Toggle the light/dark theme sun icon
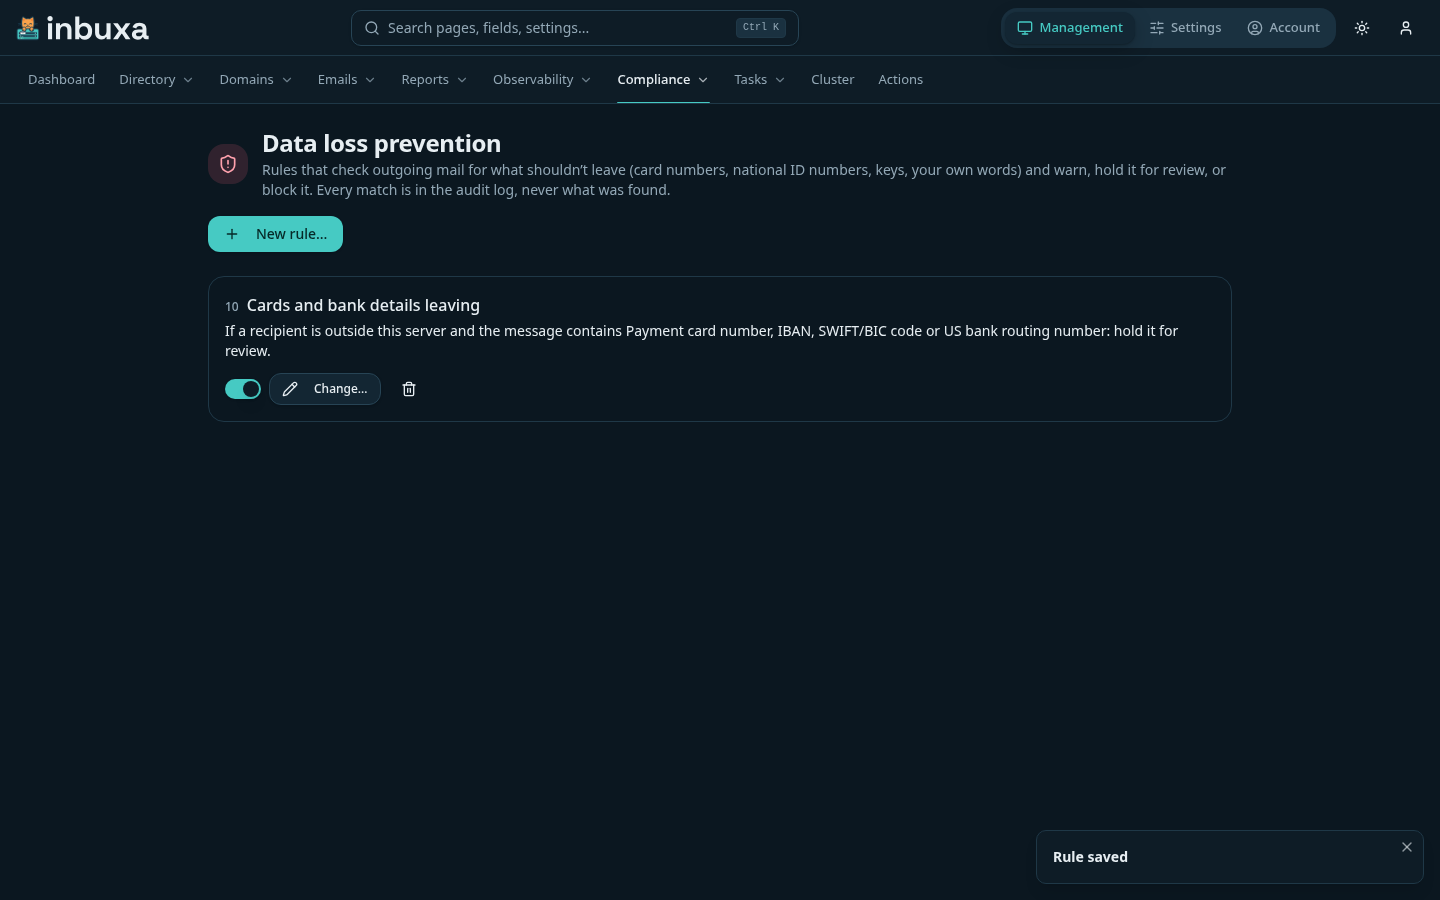The height and width of the screenshot is (900, 1440). pyautogui.click(x=1362, y=28)
